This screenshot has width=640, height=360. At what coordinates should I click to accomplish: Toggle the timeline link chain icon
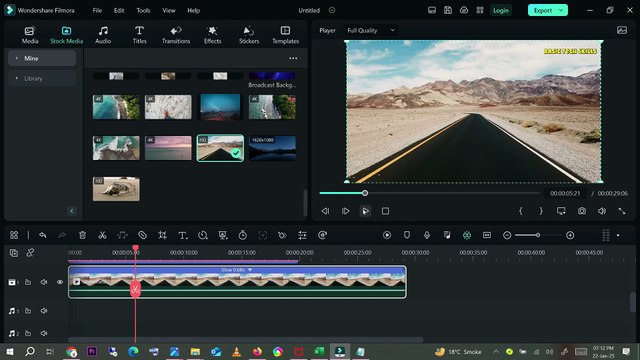pyautogui.click(x=30, y=253)
